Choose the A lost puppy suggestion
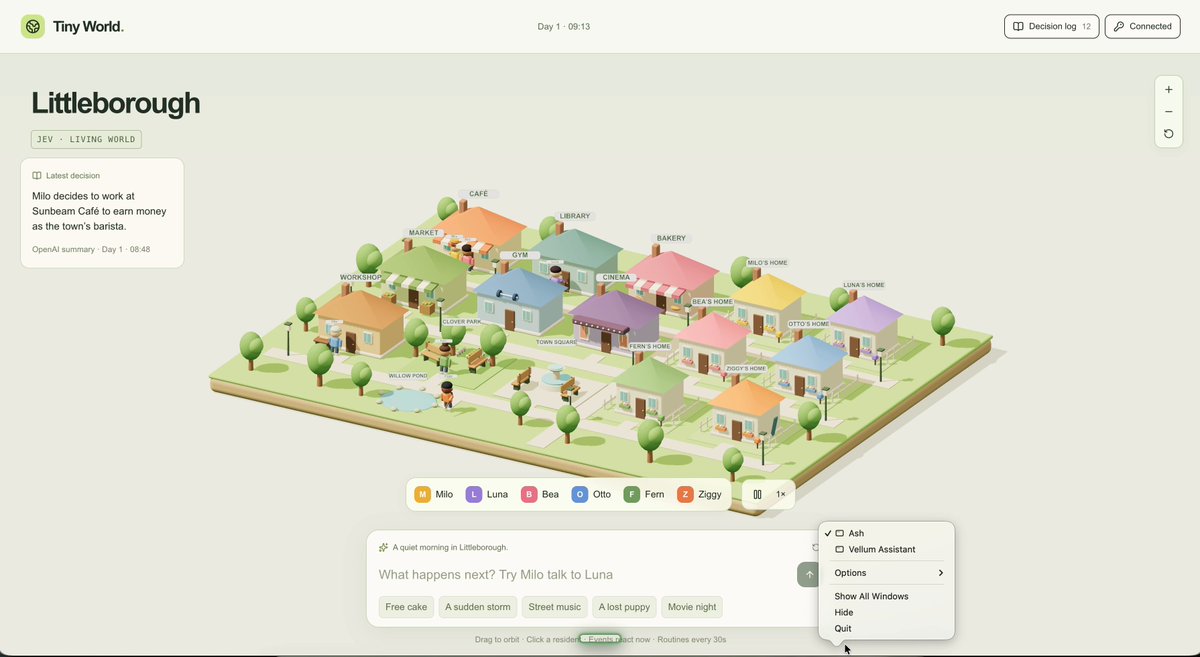Screen dimensions: 1200x657 pyautogui.click(x=625, y=607)
